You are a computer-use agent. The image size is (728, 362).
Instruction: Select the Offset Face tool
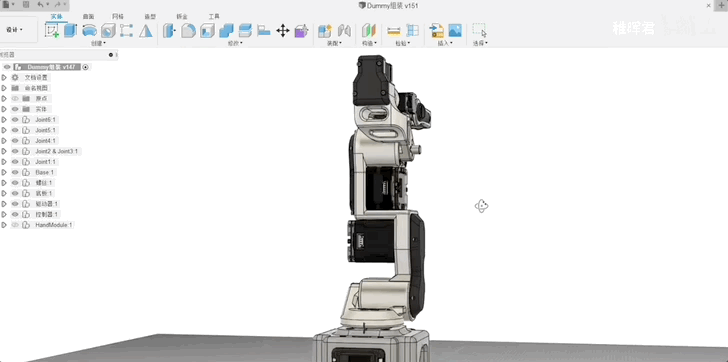(x=245, y=31)
